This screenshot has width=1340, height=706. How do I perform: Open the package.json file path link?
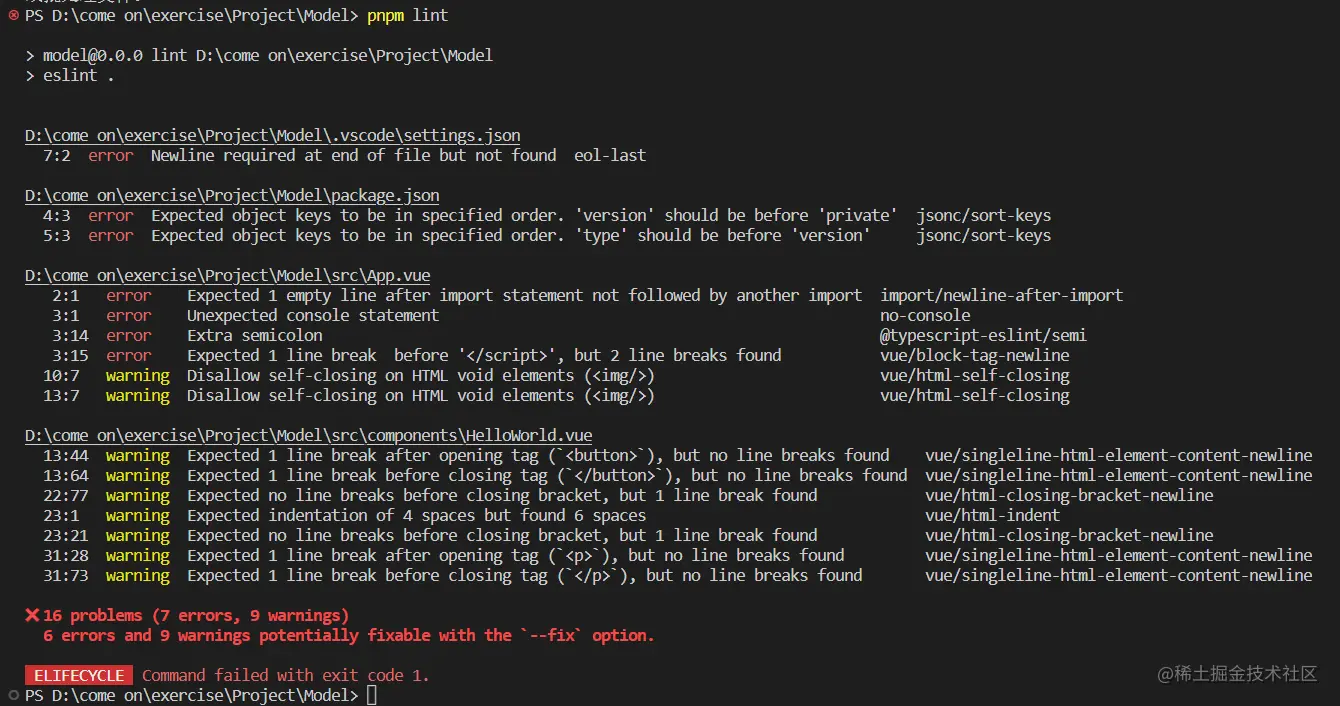[232, 195]
